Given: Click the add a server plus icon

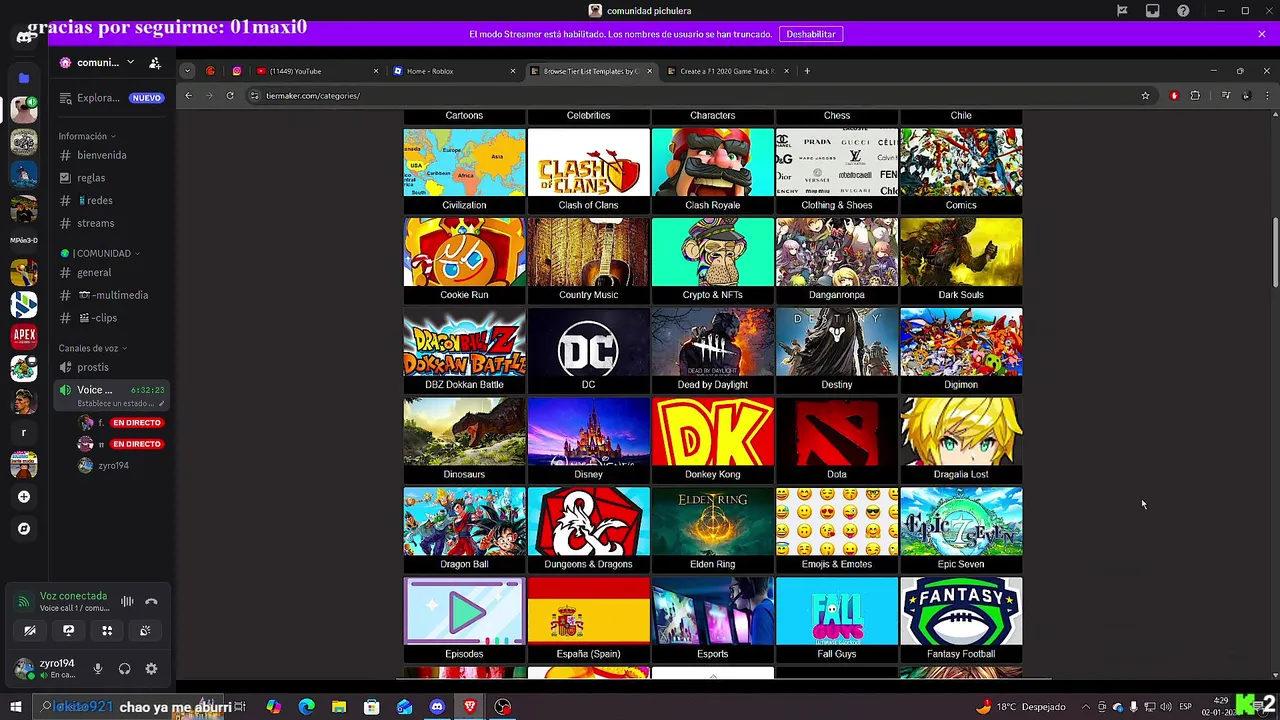Looking at the screenshot, I should click(x=24, y=497).
